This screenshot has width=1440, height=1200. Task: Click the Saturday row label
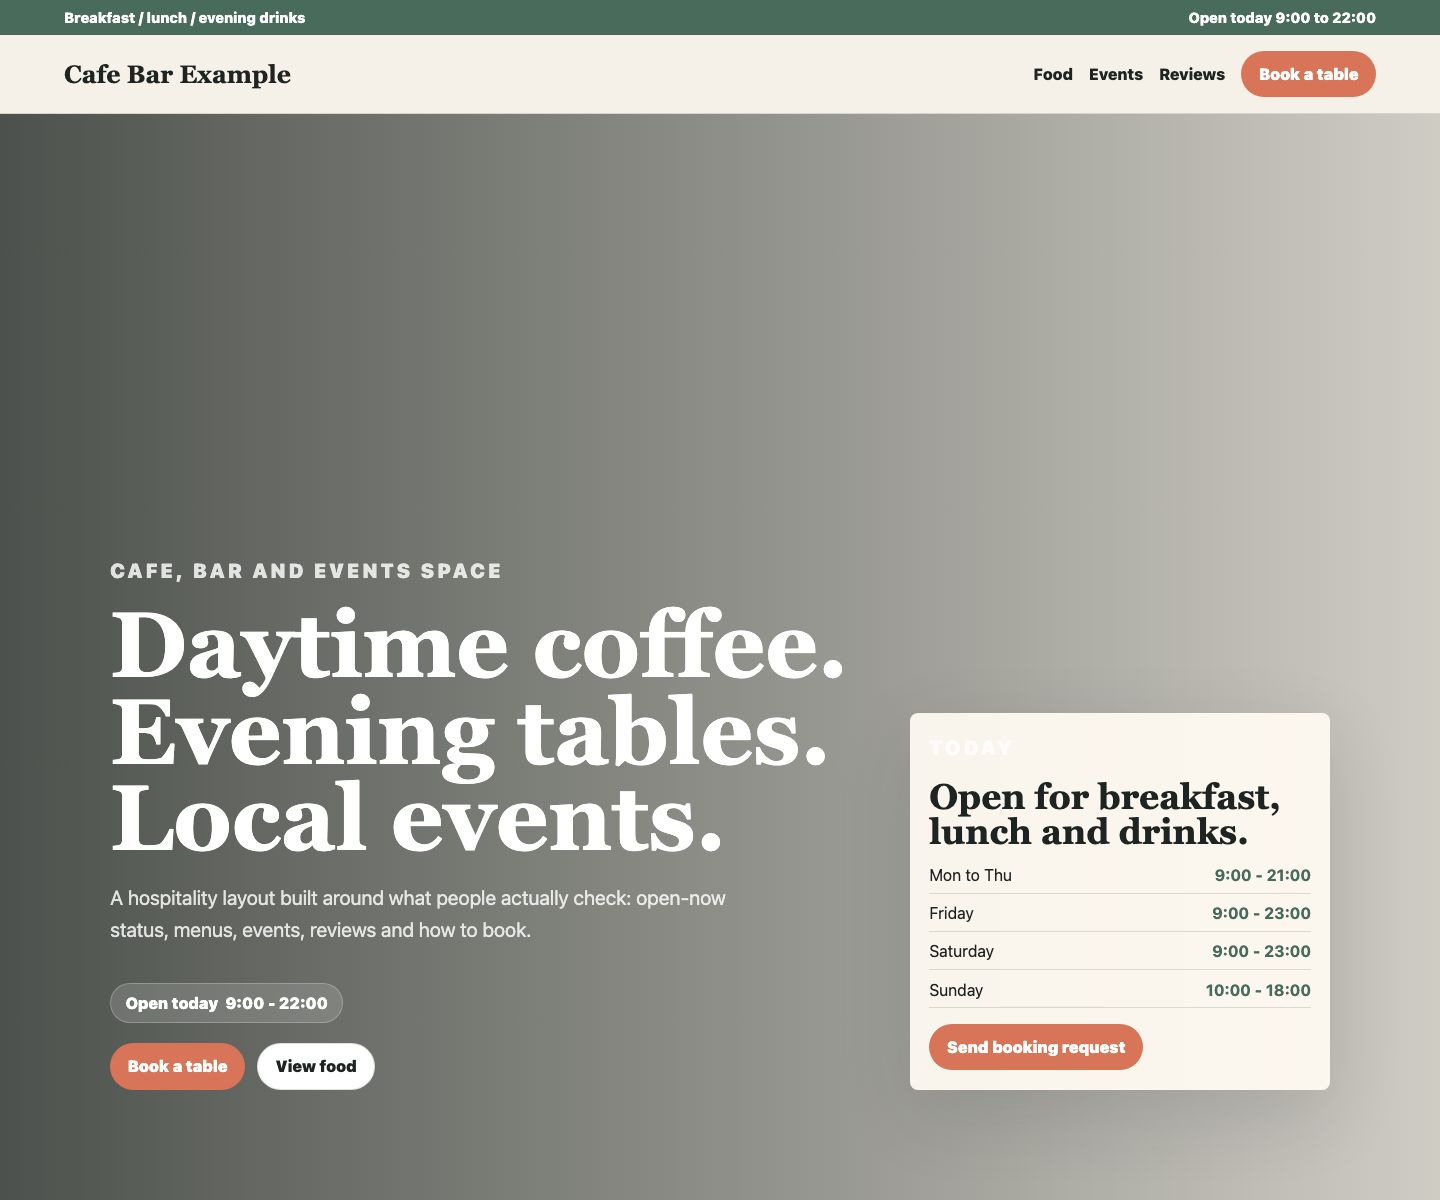tap(961, 951)
